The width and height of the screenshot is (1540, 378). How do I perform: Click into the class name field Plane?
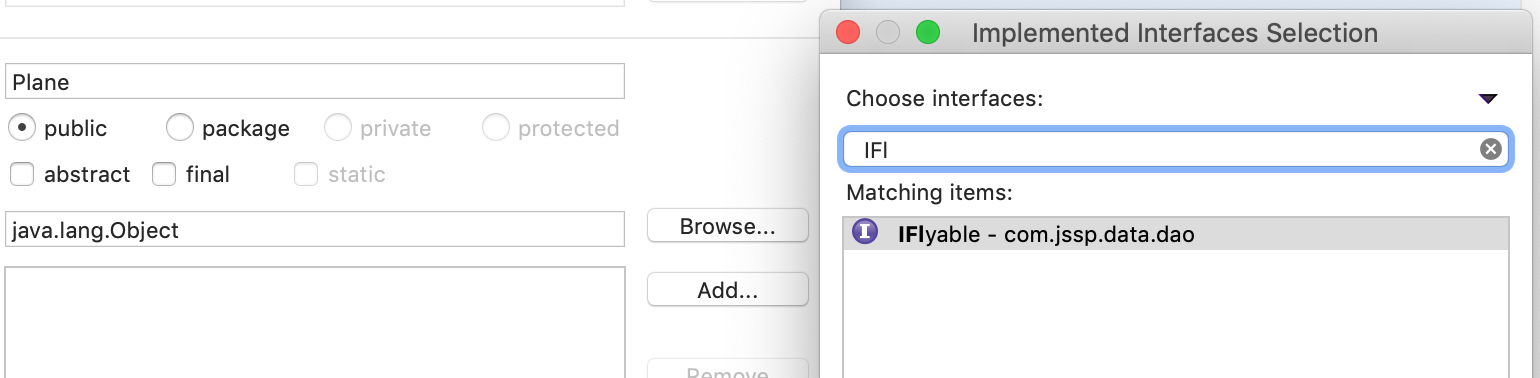[315, 82]
